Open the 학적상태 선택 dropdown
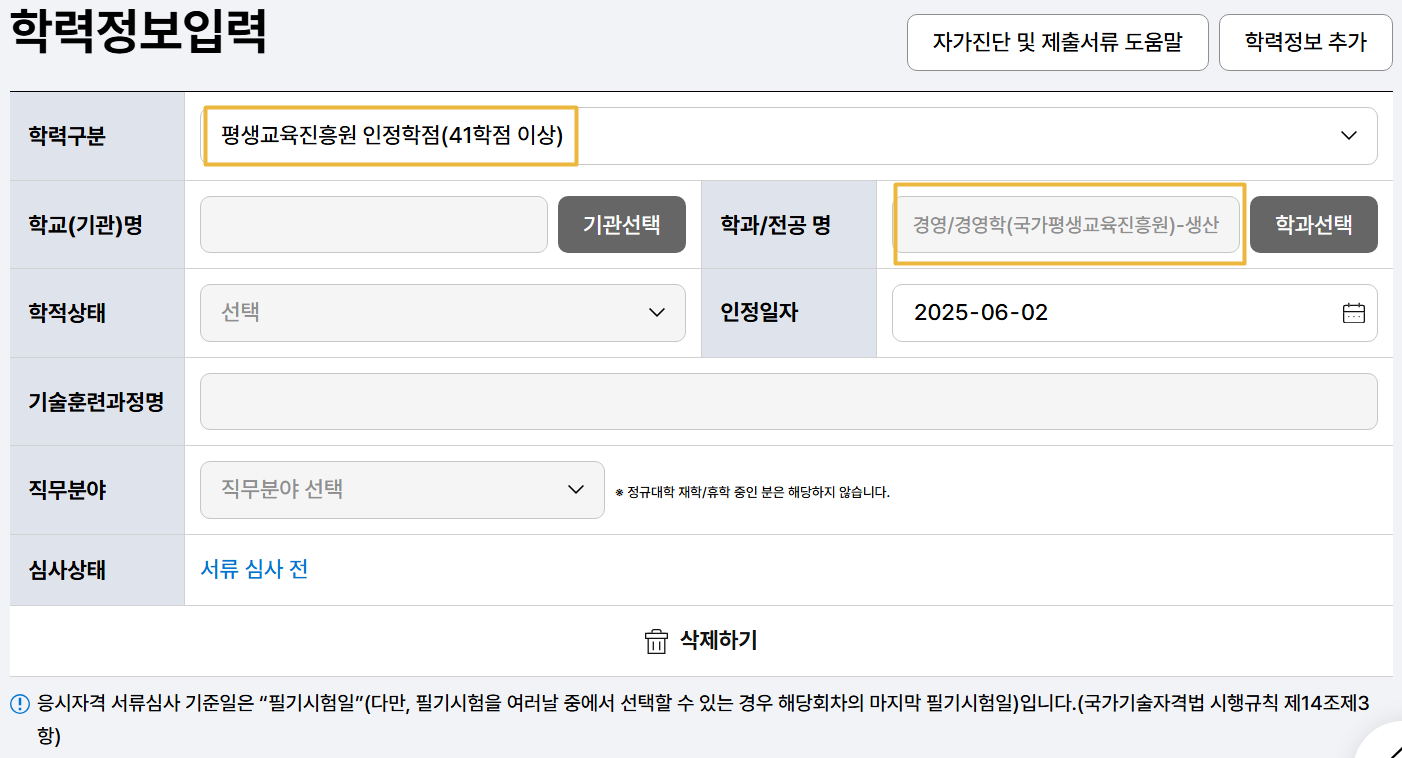 443,313
